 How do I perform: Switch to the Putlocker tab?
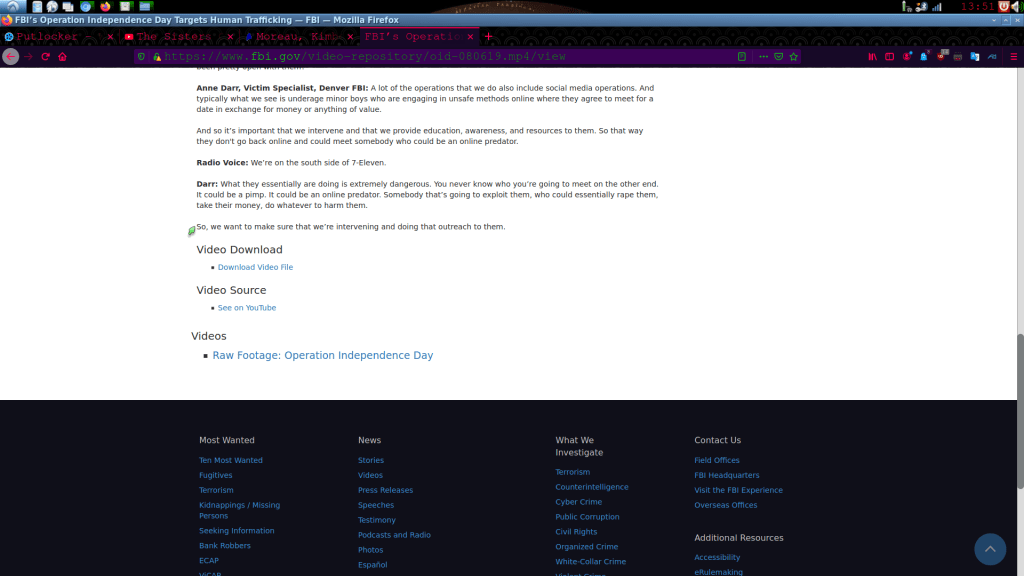pyautogui.click(x=52, y=37)
